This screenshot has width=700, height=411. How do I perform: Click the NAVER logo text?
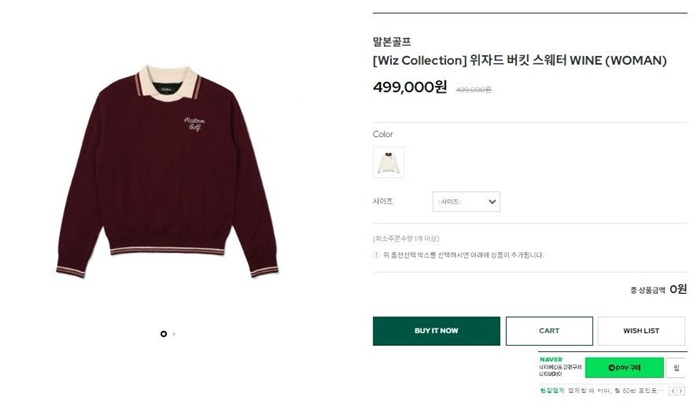(x=550, y=359)
